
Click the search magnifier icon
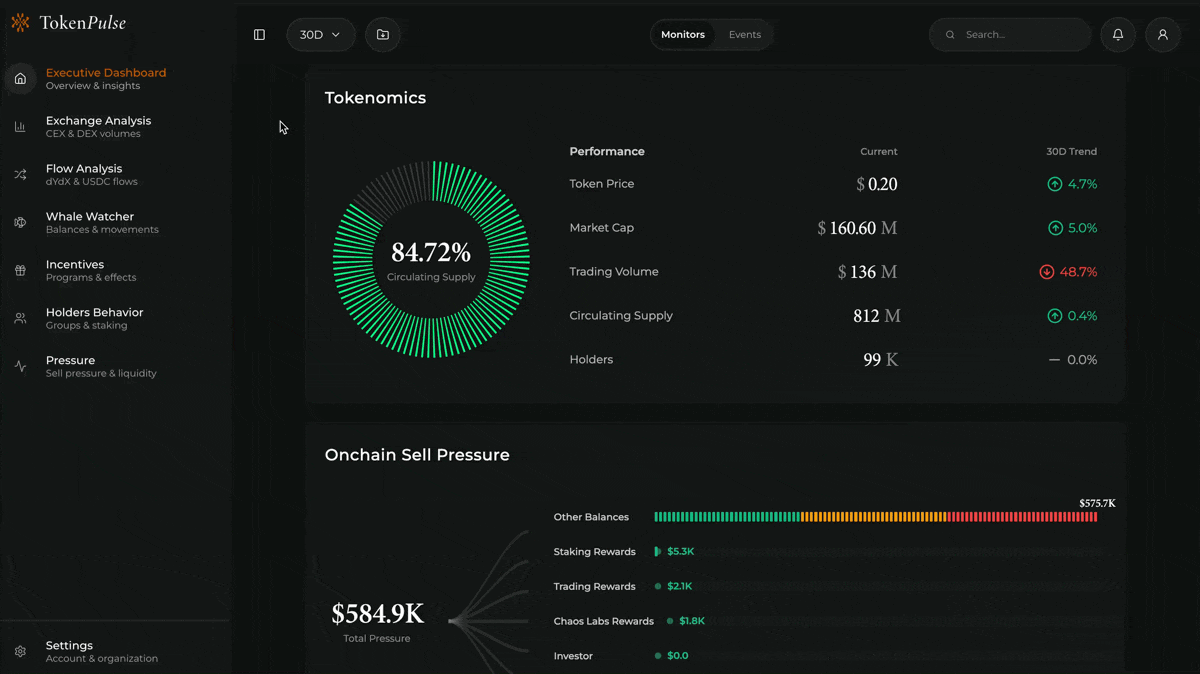coord(949,34)
